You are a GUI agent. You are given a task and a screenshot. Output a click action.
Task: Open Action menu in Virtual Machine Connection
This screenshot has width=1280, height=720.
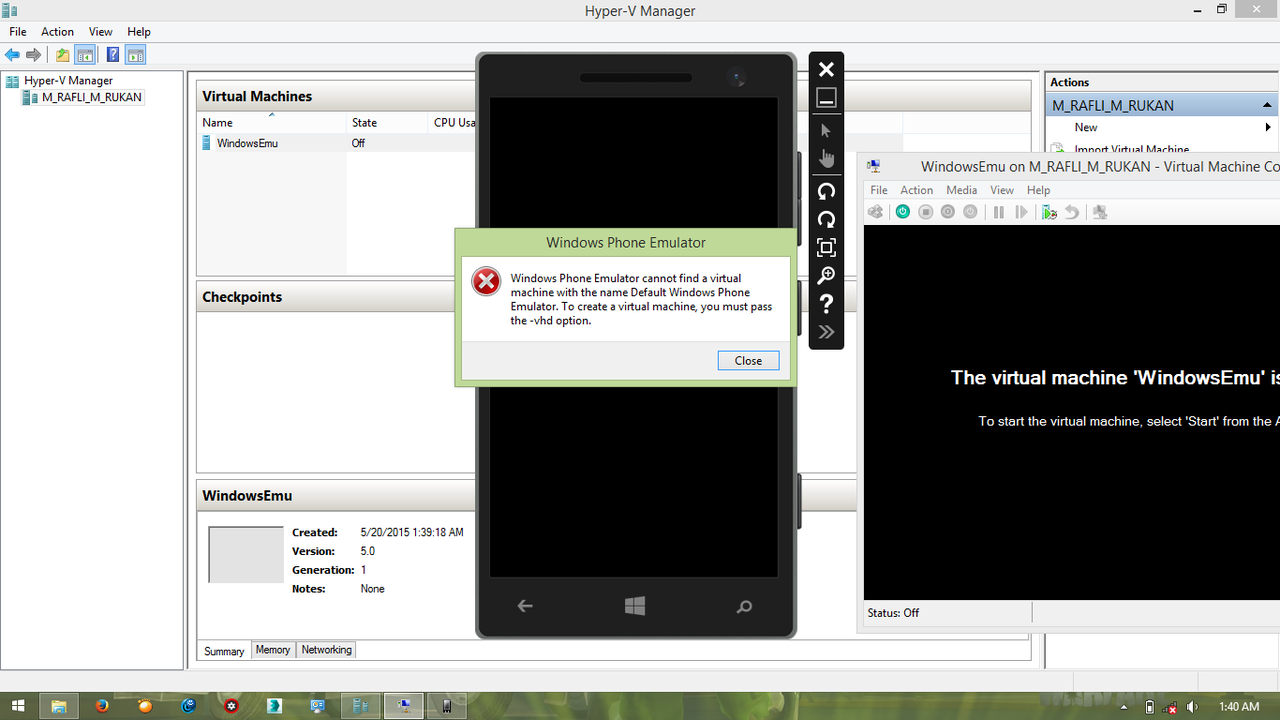tap(916, 190)
